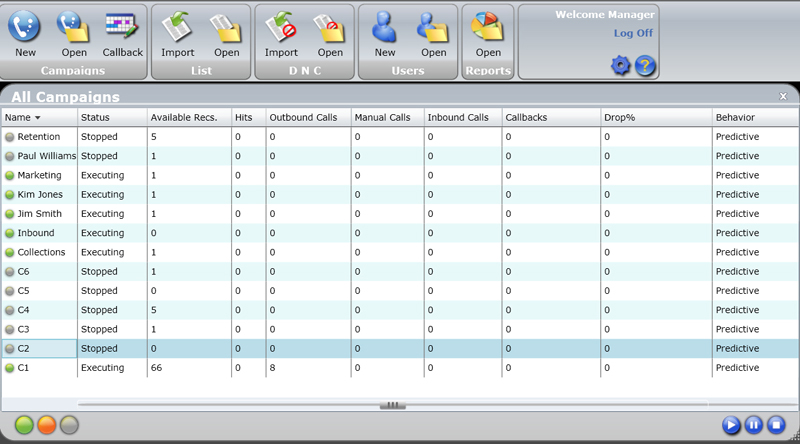Select the Jim Smith campaign
This screenshot has height=444, width=800.
pyautogui.click(x=400, y=214)
